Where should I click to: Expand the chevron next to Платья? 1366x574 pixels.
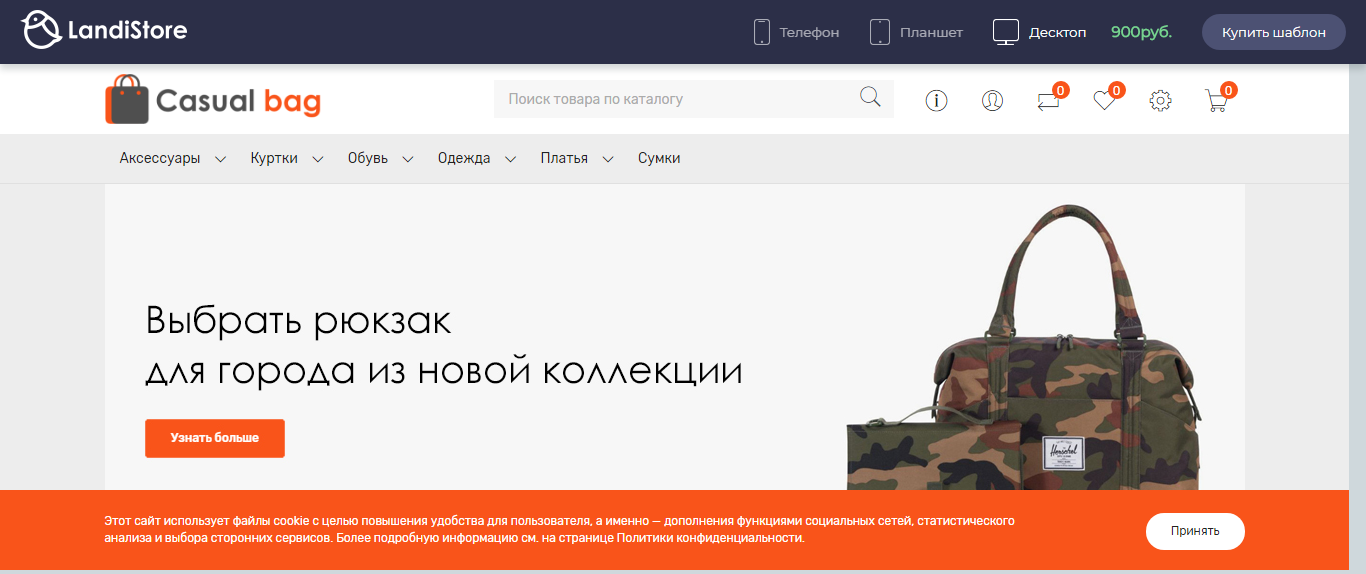608,159
